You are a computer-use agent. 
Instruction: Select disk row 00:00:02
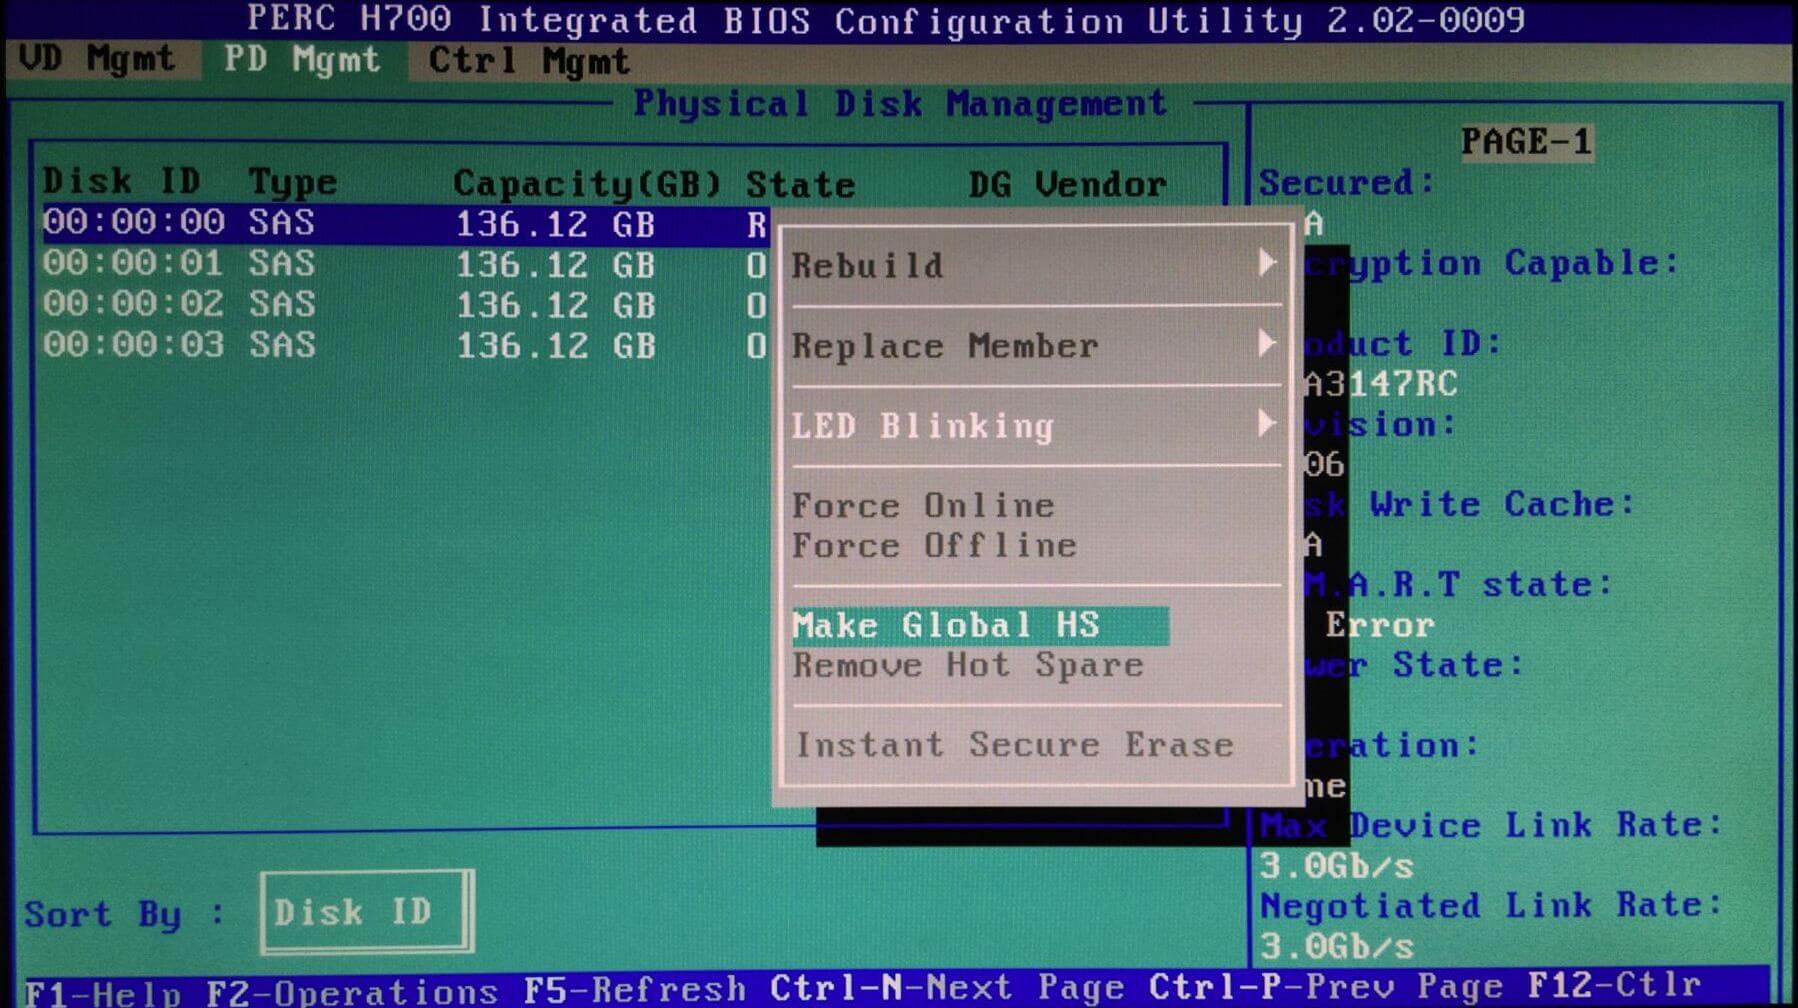(x=405, y=305)
